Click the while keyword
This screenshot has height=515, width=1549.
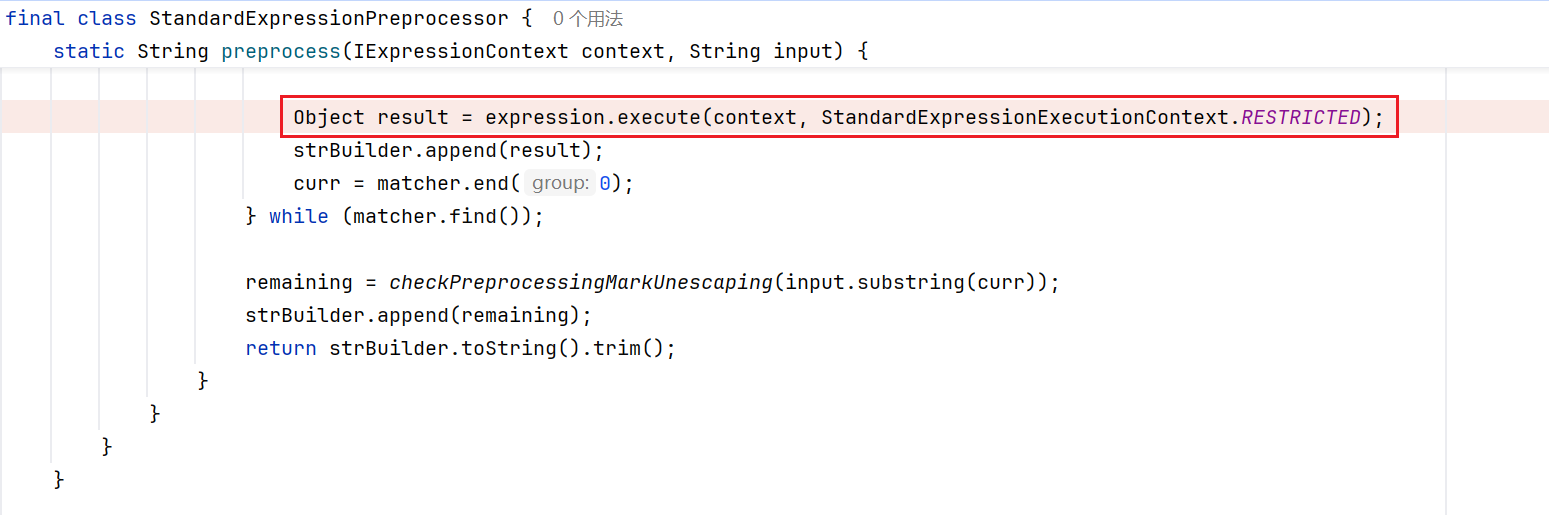299,216
